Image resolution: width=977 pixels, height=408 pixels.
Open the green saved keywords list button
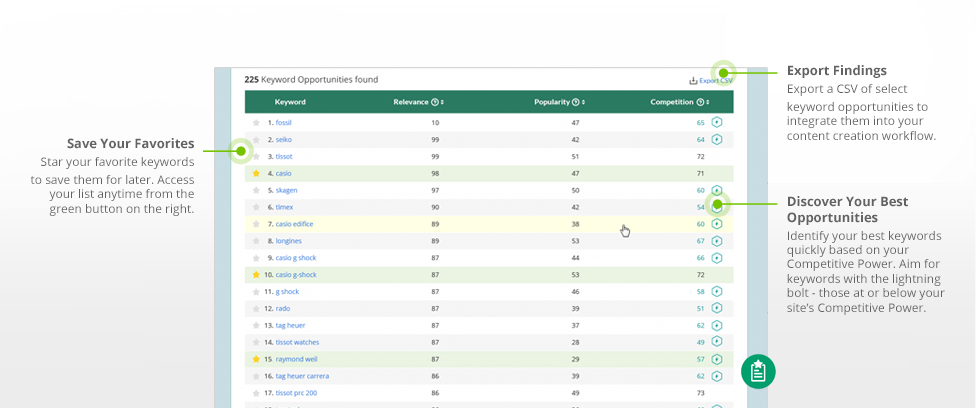(758, 372)
